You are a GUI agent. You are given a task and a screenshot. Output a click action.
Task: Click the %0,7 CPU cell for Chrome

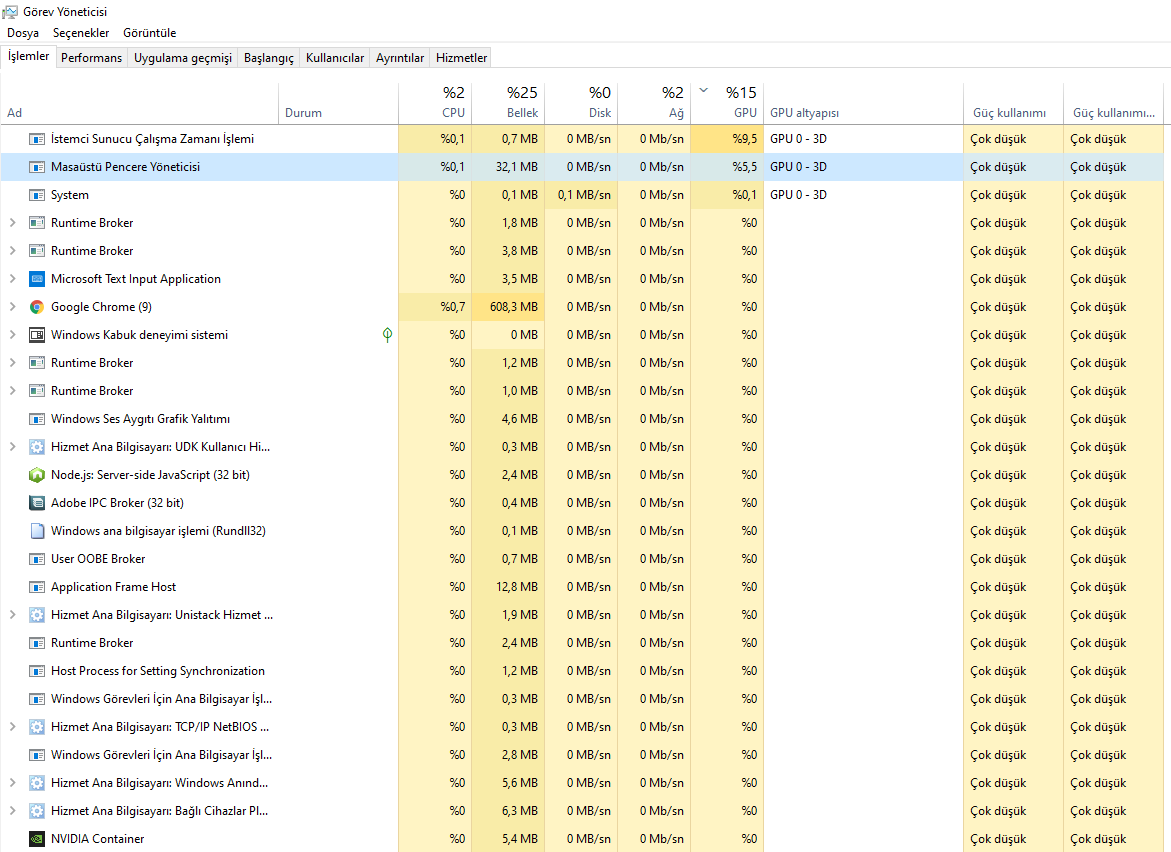(x=435, y=307)
